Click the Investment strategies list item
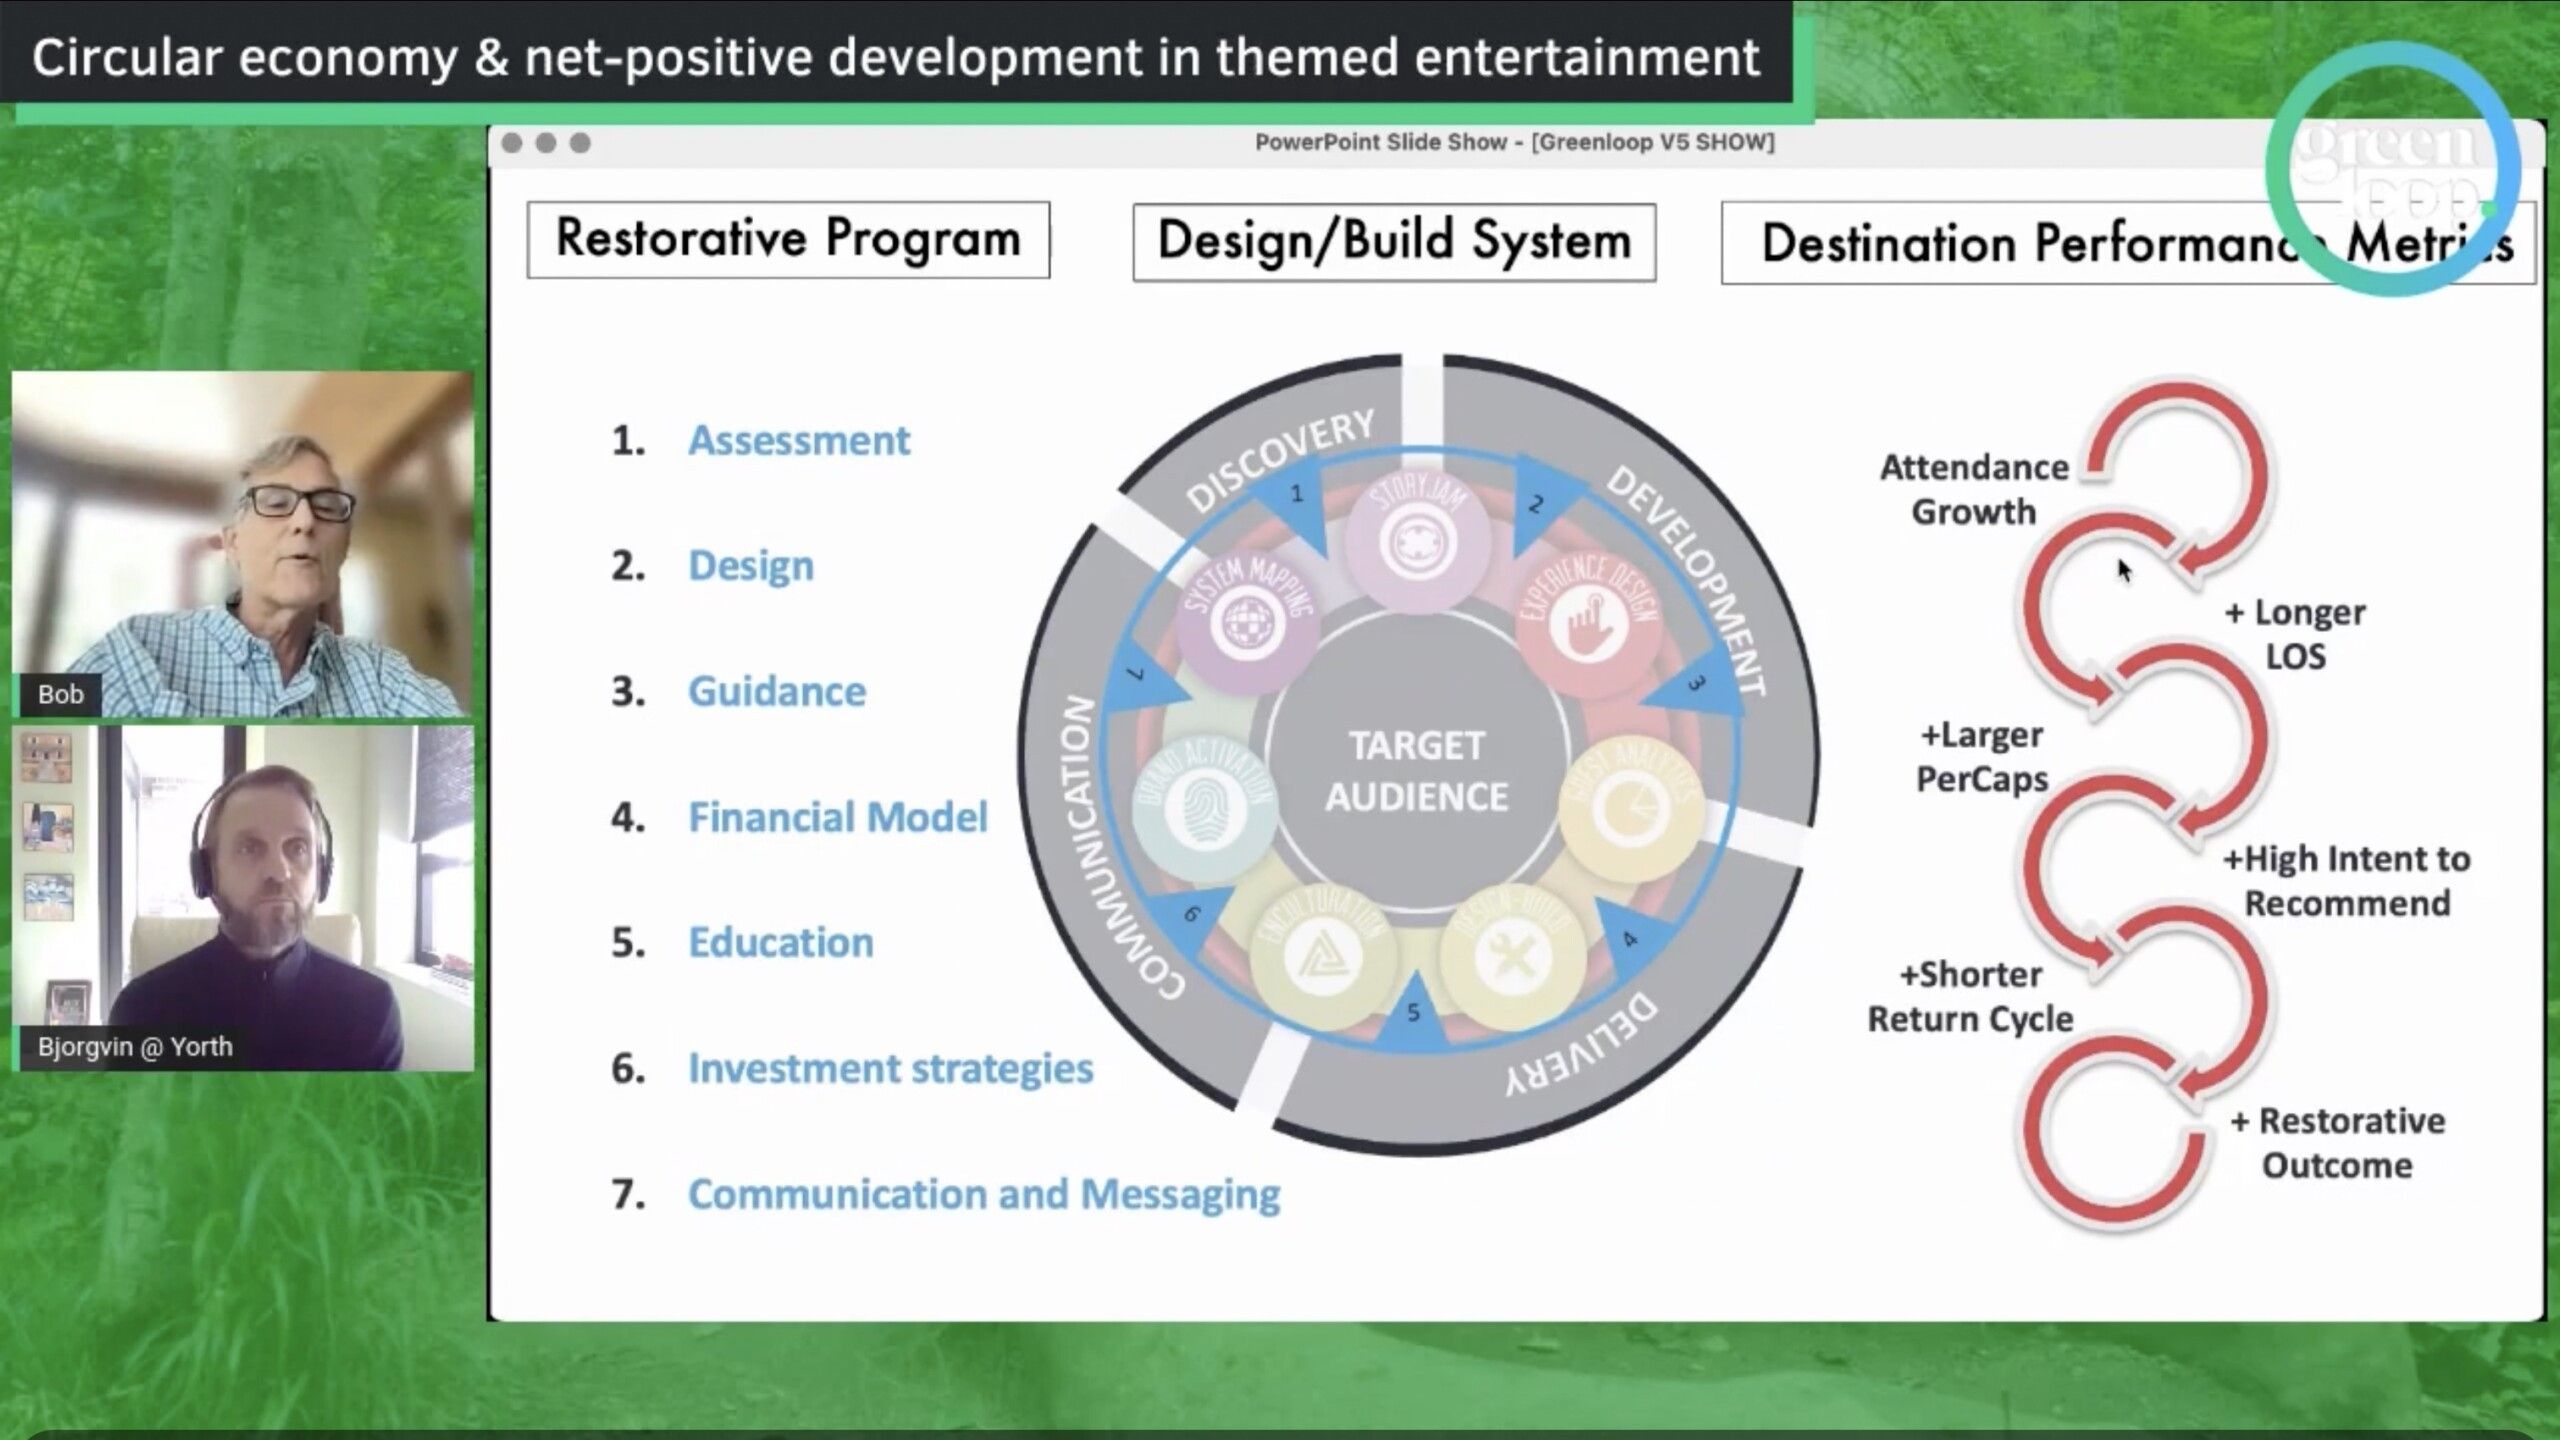 890,1069
